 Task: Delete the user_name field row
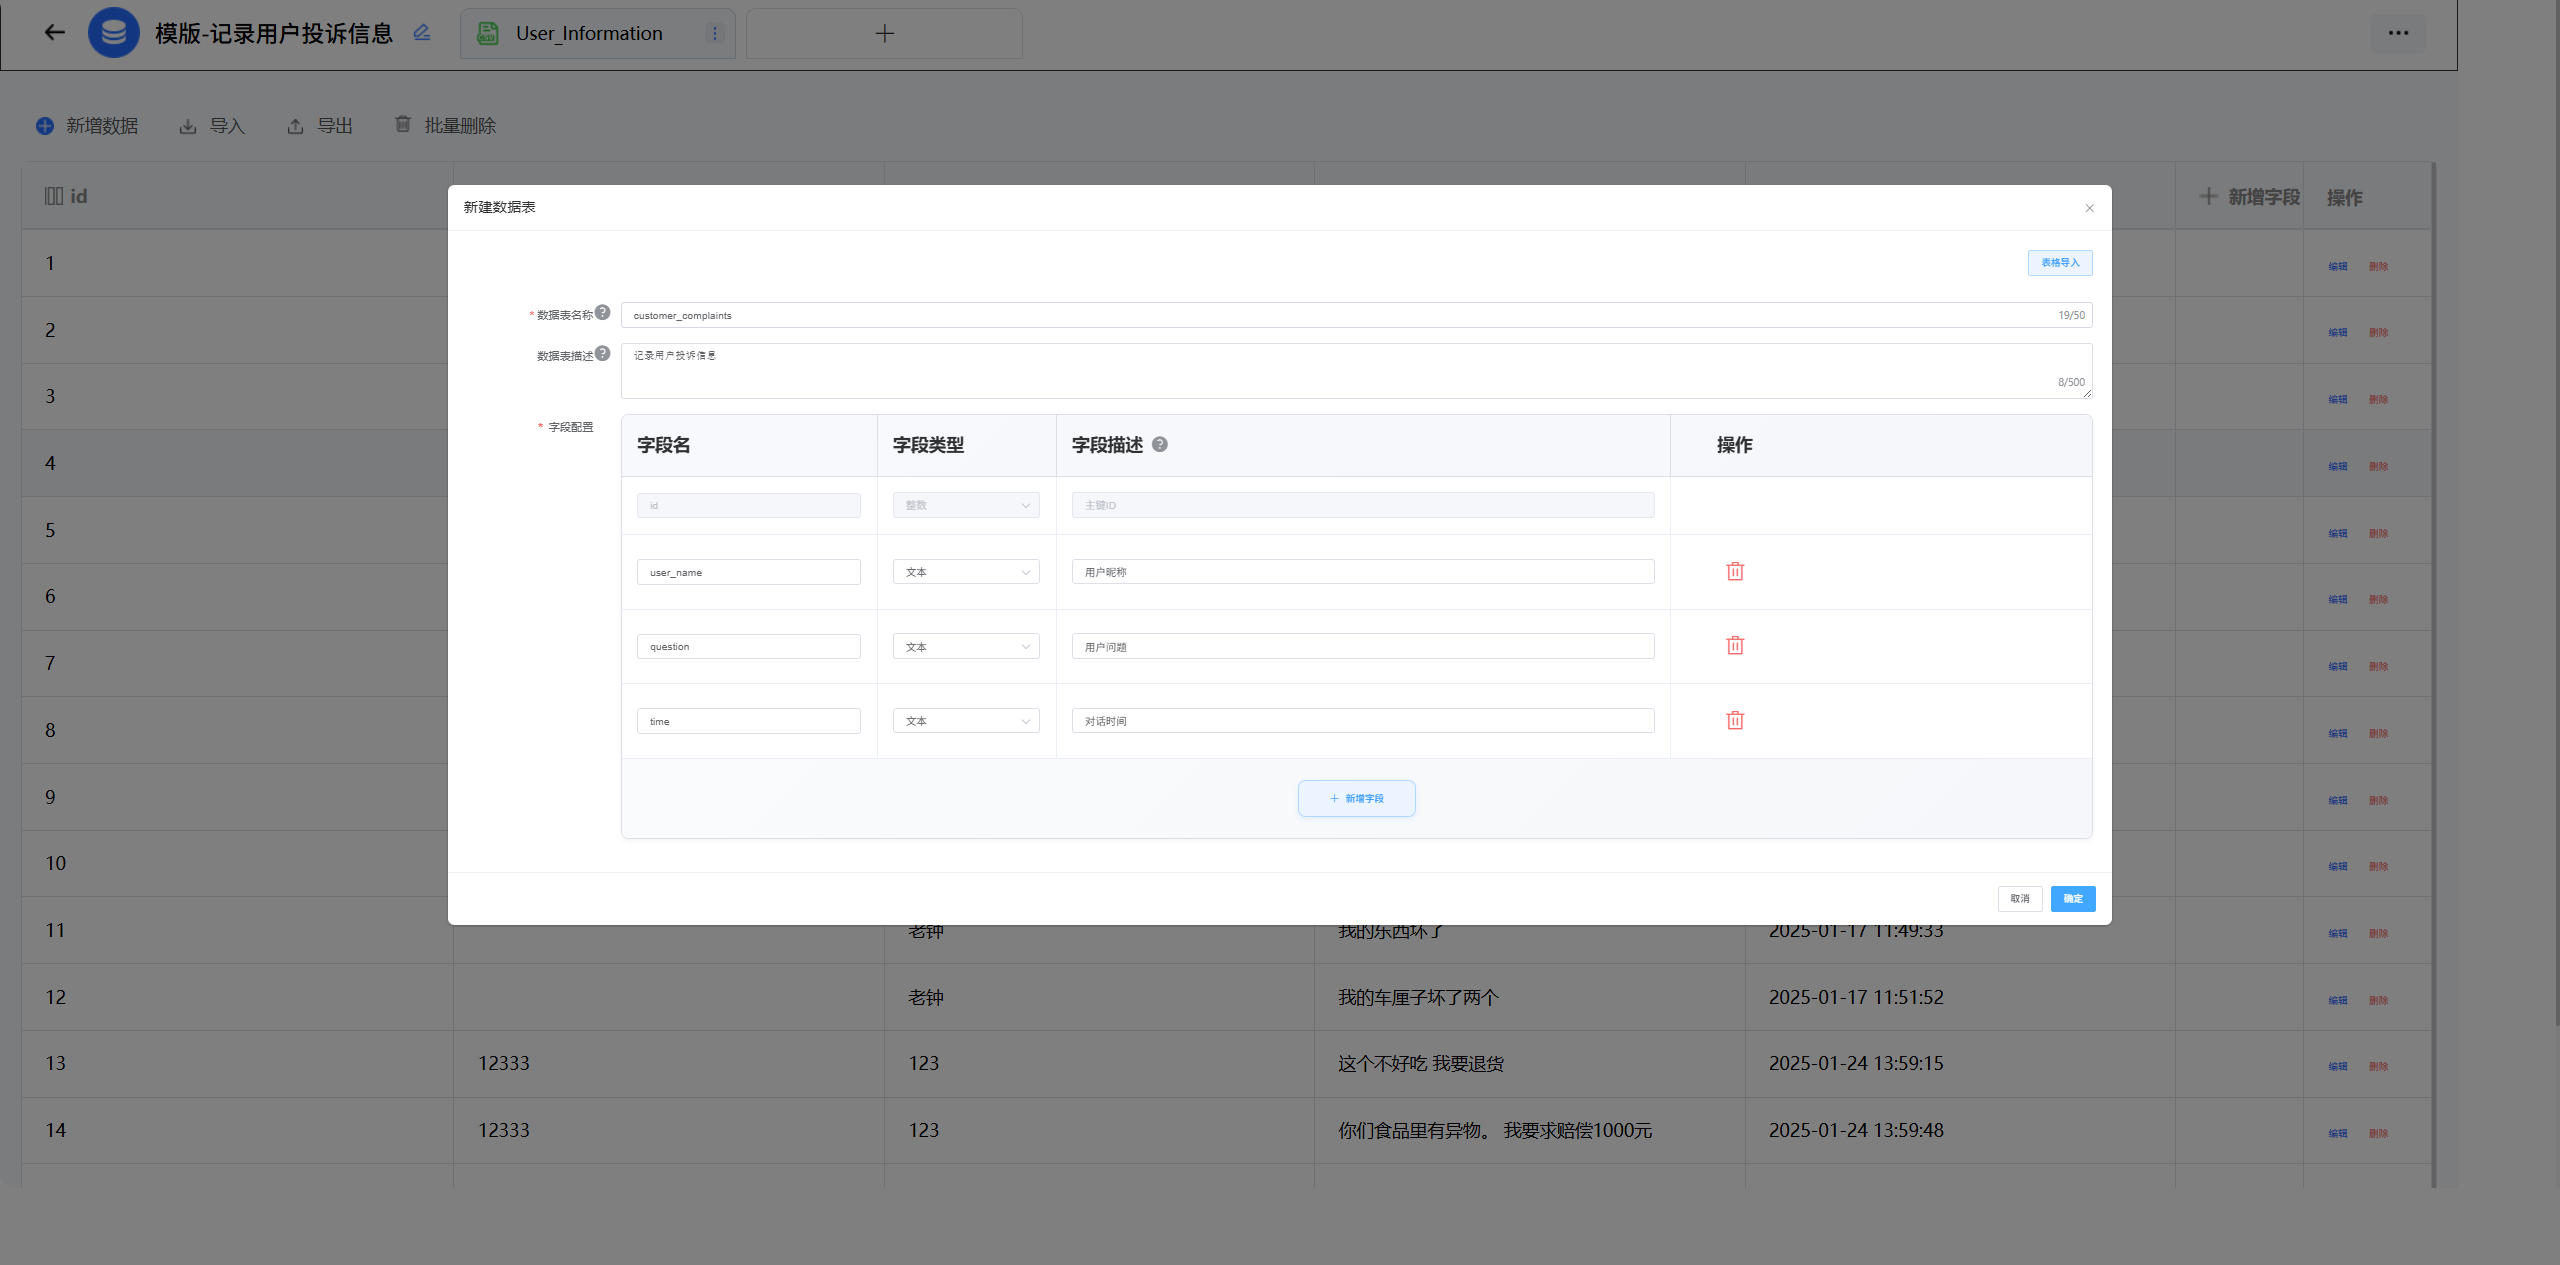tap(1735, 571)
